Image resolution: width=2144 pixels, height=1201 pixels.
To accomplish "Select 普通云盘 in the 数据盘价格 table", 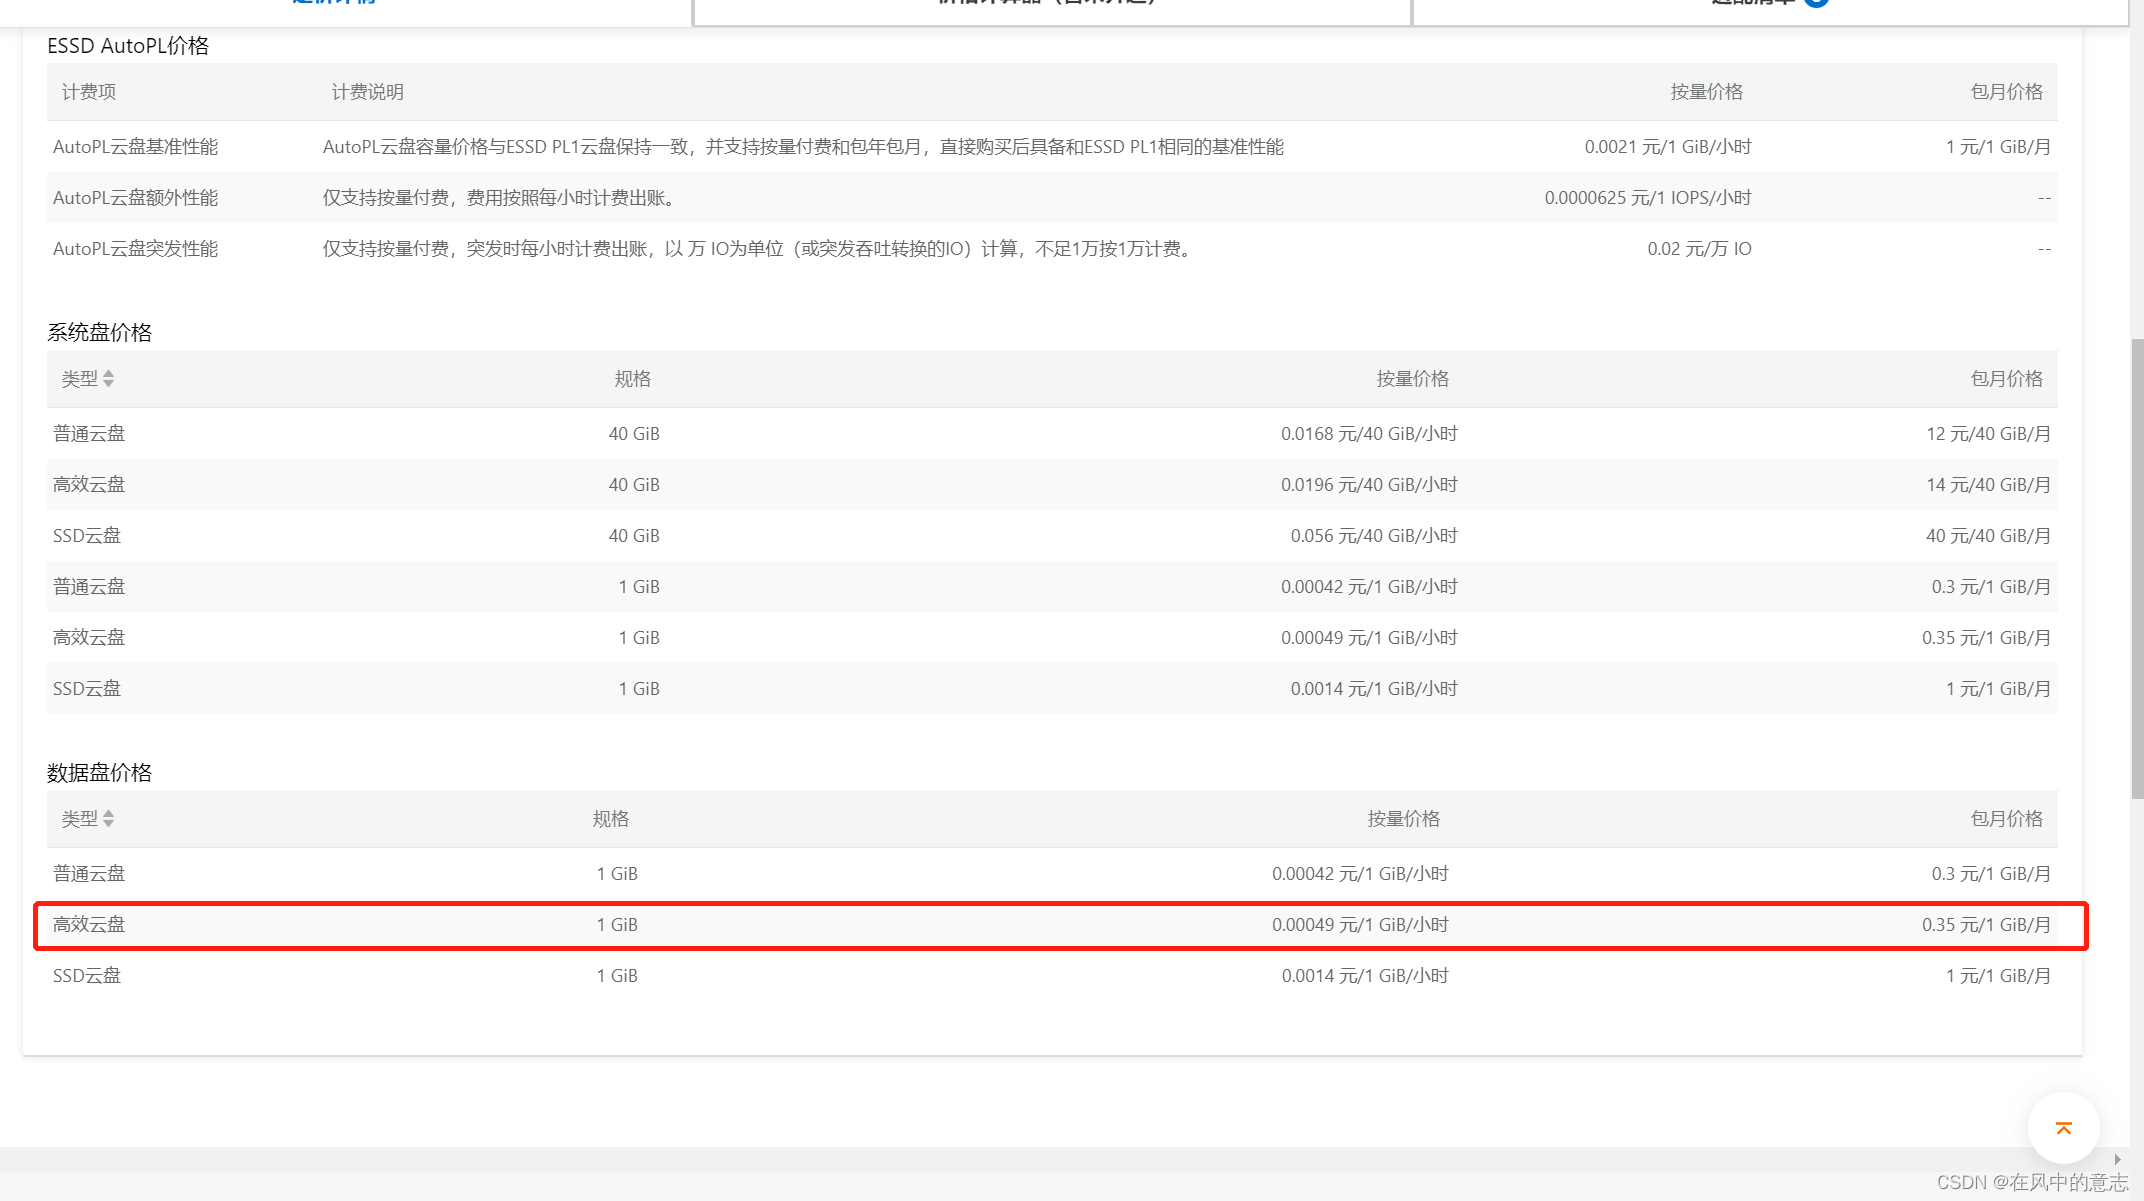I will coord(89,874).
